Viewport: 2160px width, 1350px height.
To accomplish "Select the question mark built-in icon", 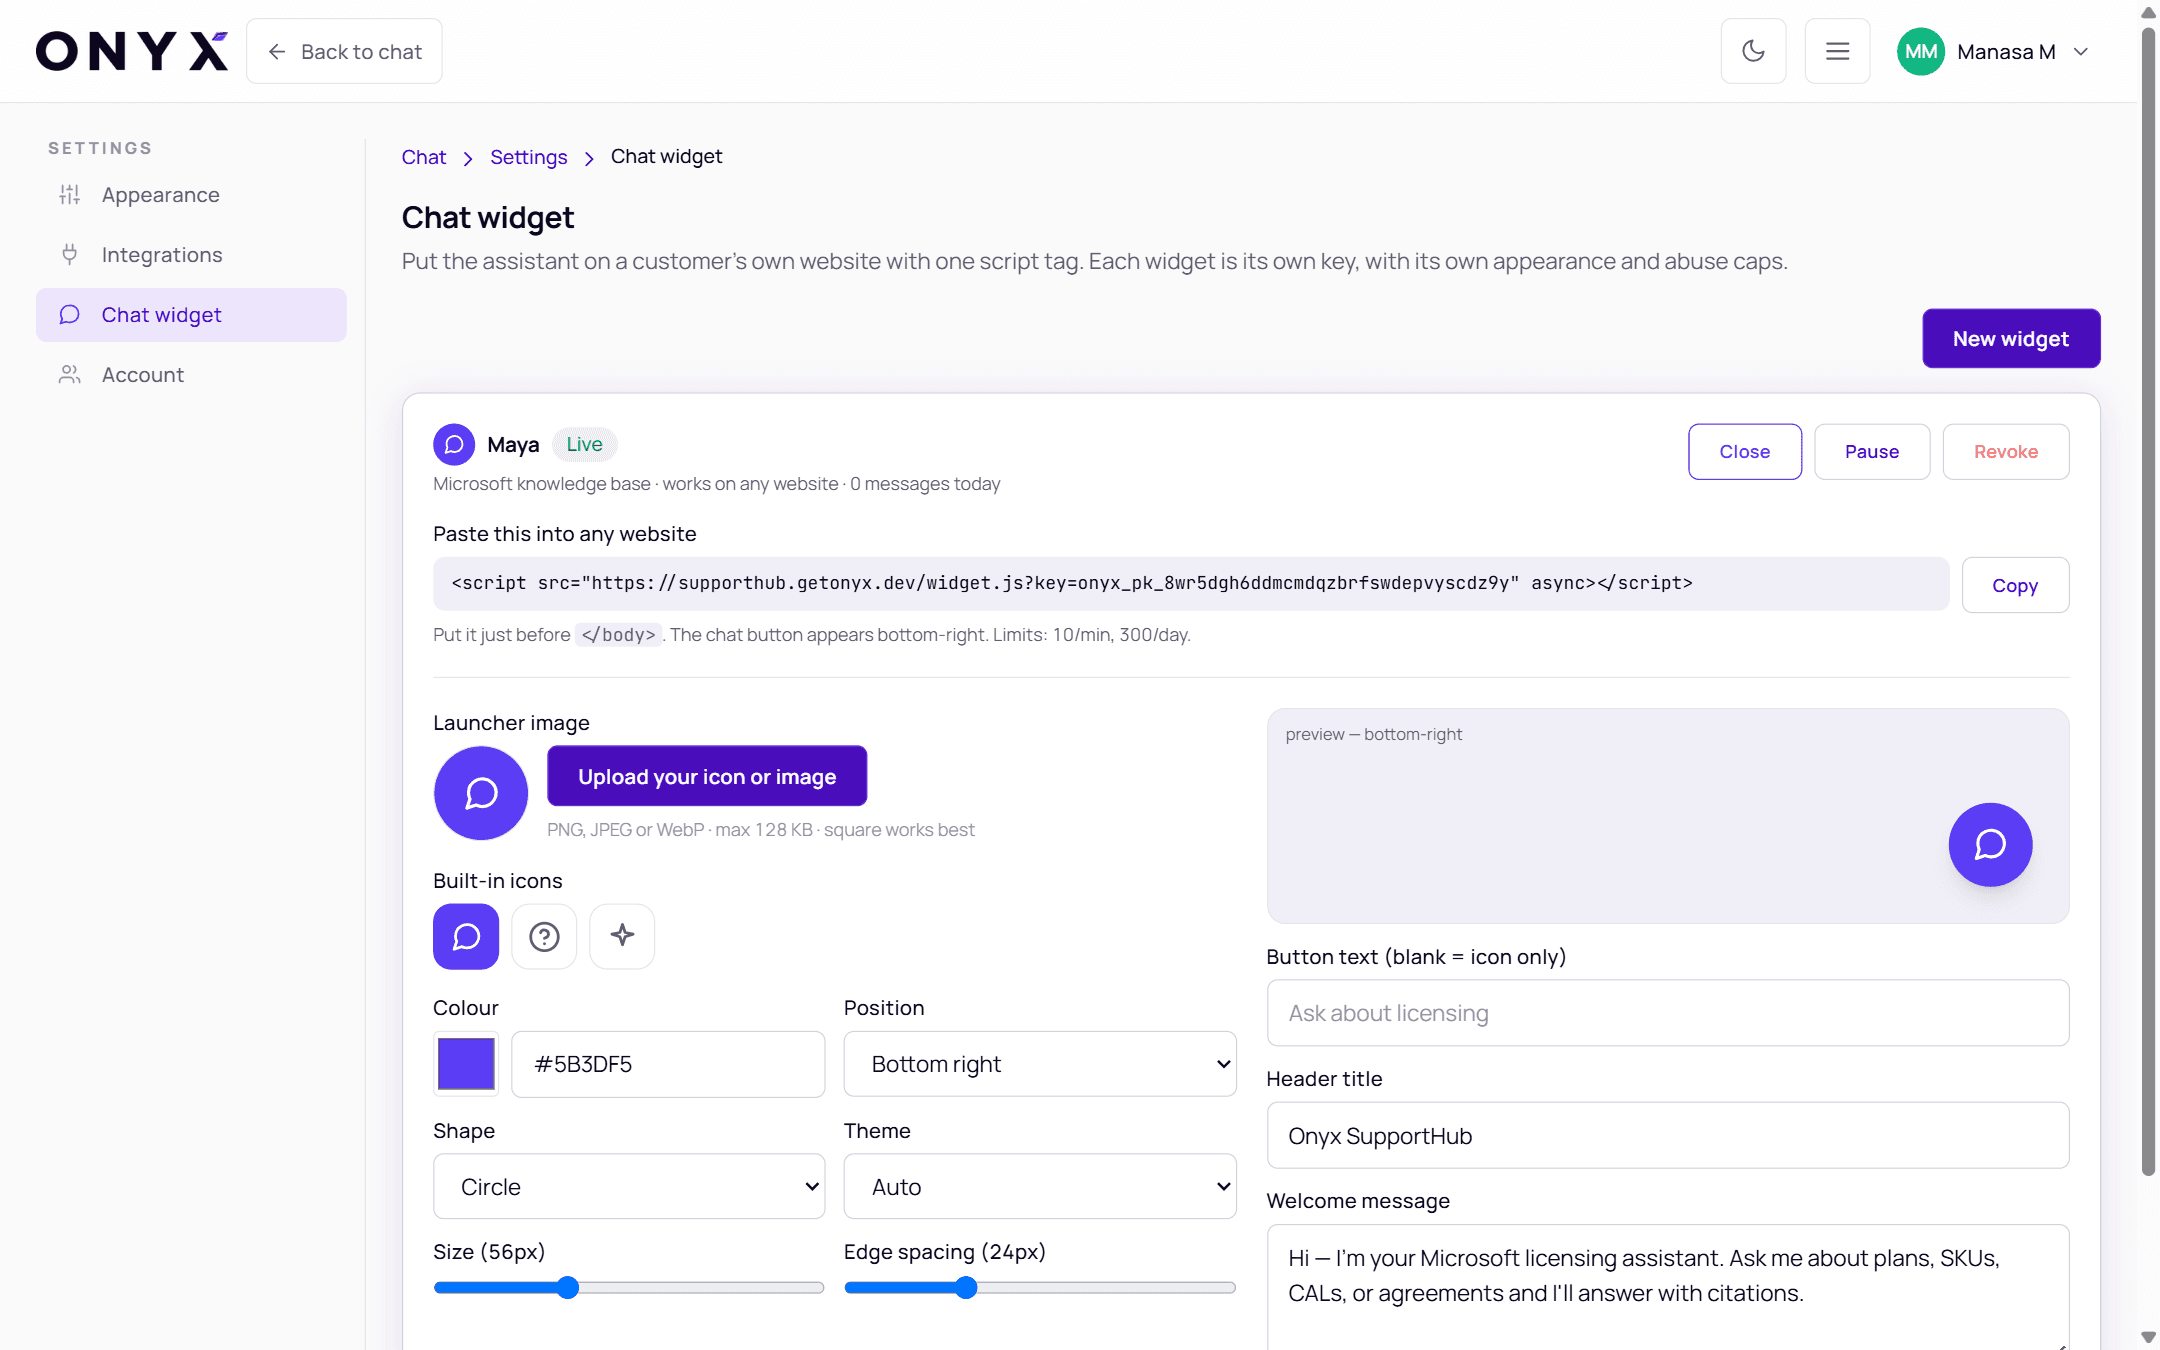I will click(x=544, y=937).
